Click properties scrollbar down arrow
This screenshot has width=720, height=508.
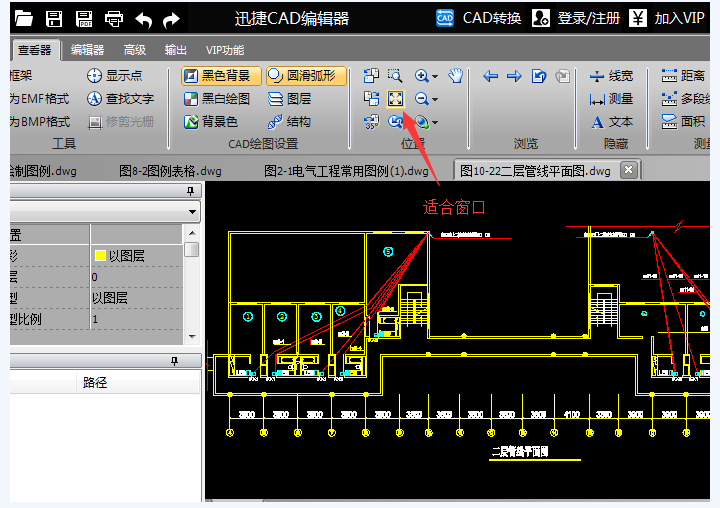pos(192,337)
